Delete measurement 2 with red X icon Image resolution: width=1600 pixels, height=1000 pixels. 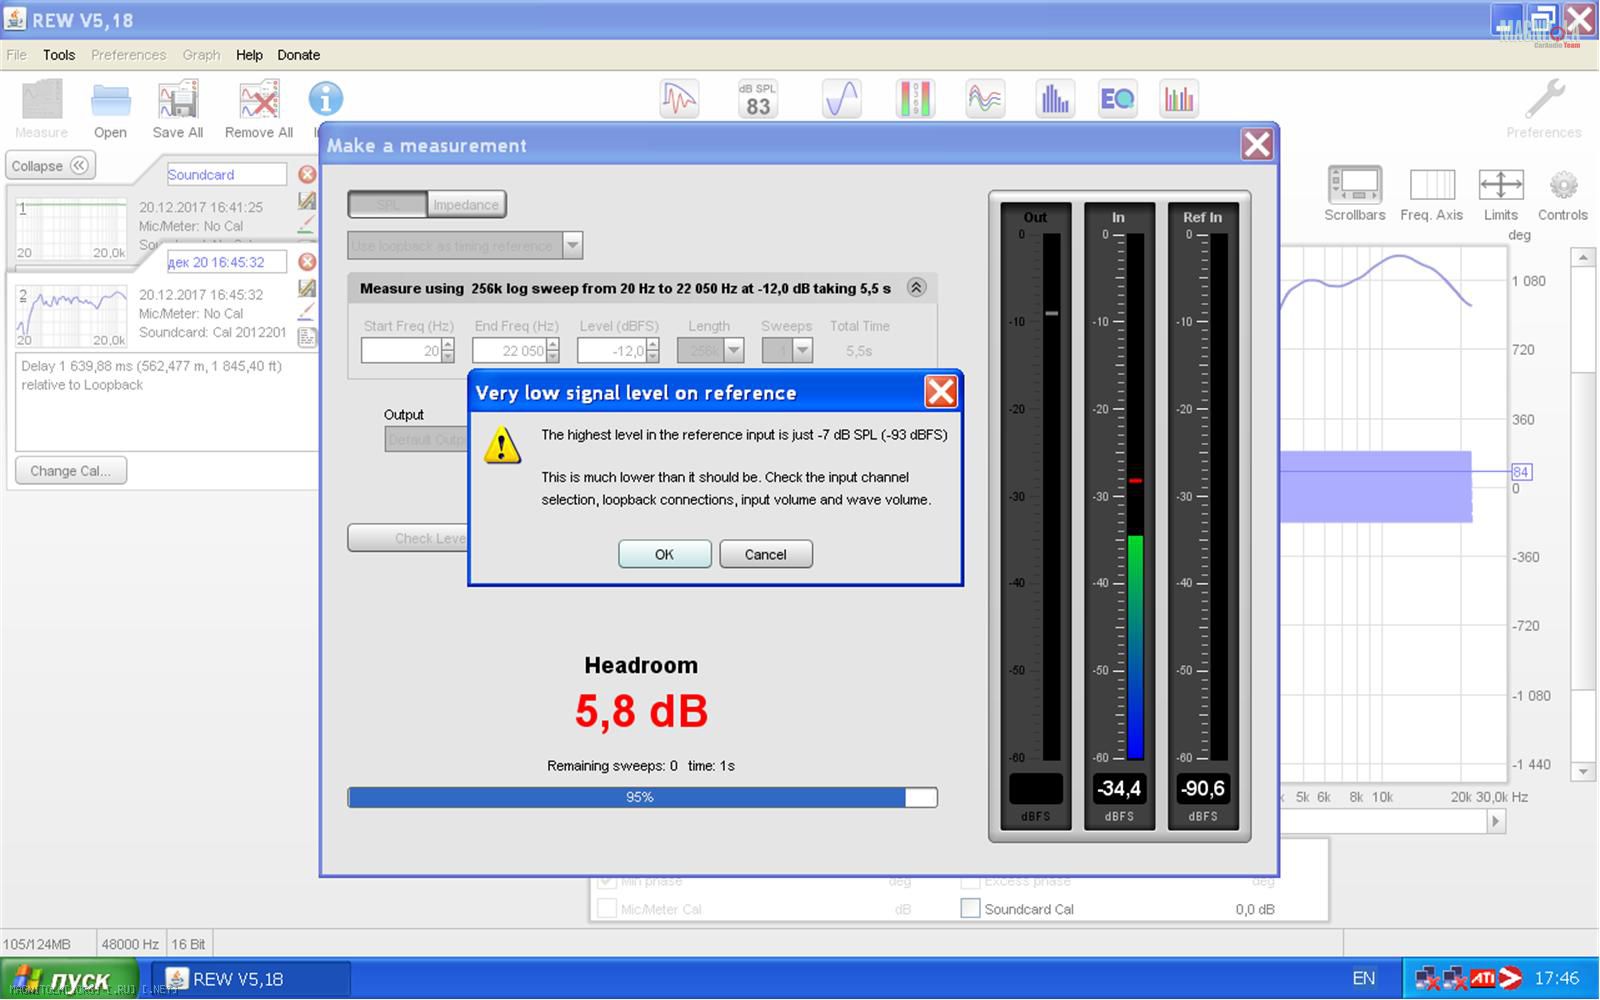click(x=307, y=261)
